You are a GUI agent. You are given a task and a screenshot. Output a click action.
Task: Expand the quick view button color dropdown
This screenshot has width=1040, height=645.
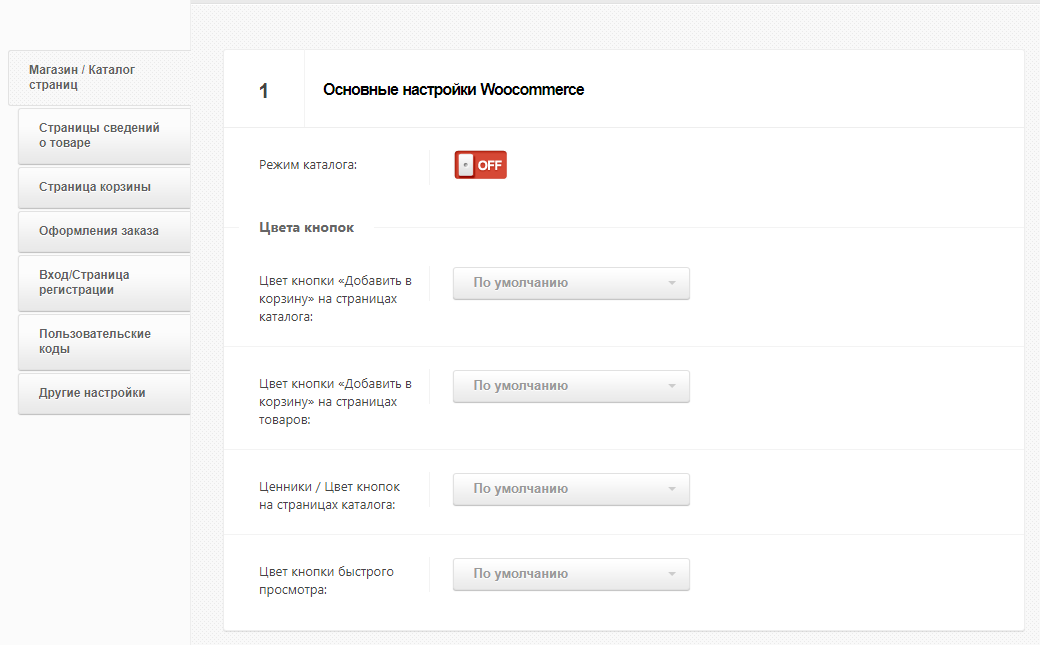[571, 574]
